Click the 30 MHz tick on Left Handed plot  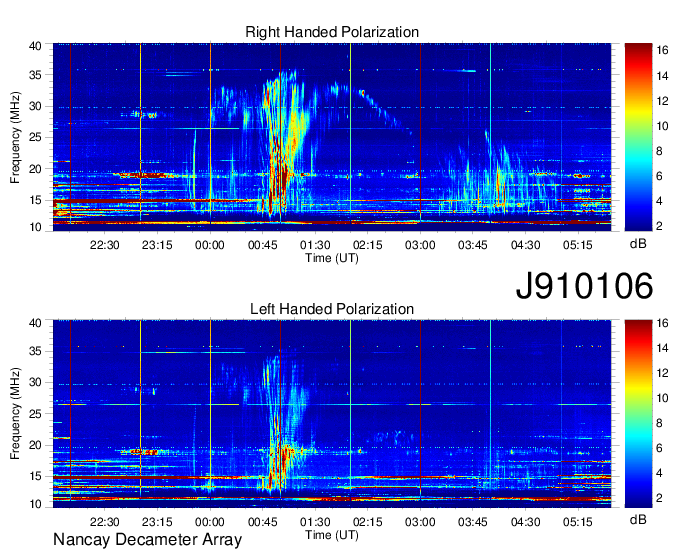point(35,383)
